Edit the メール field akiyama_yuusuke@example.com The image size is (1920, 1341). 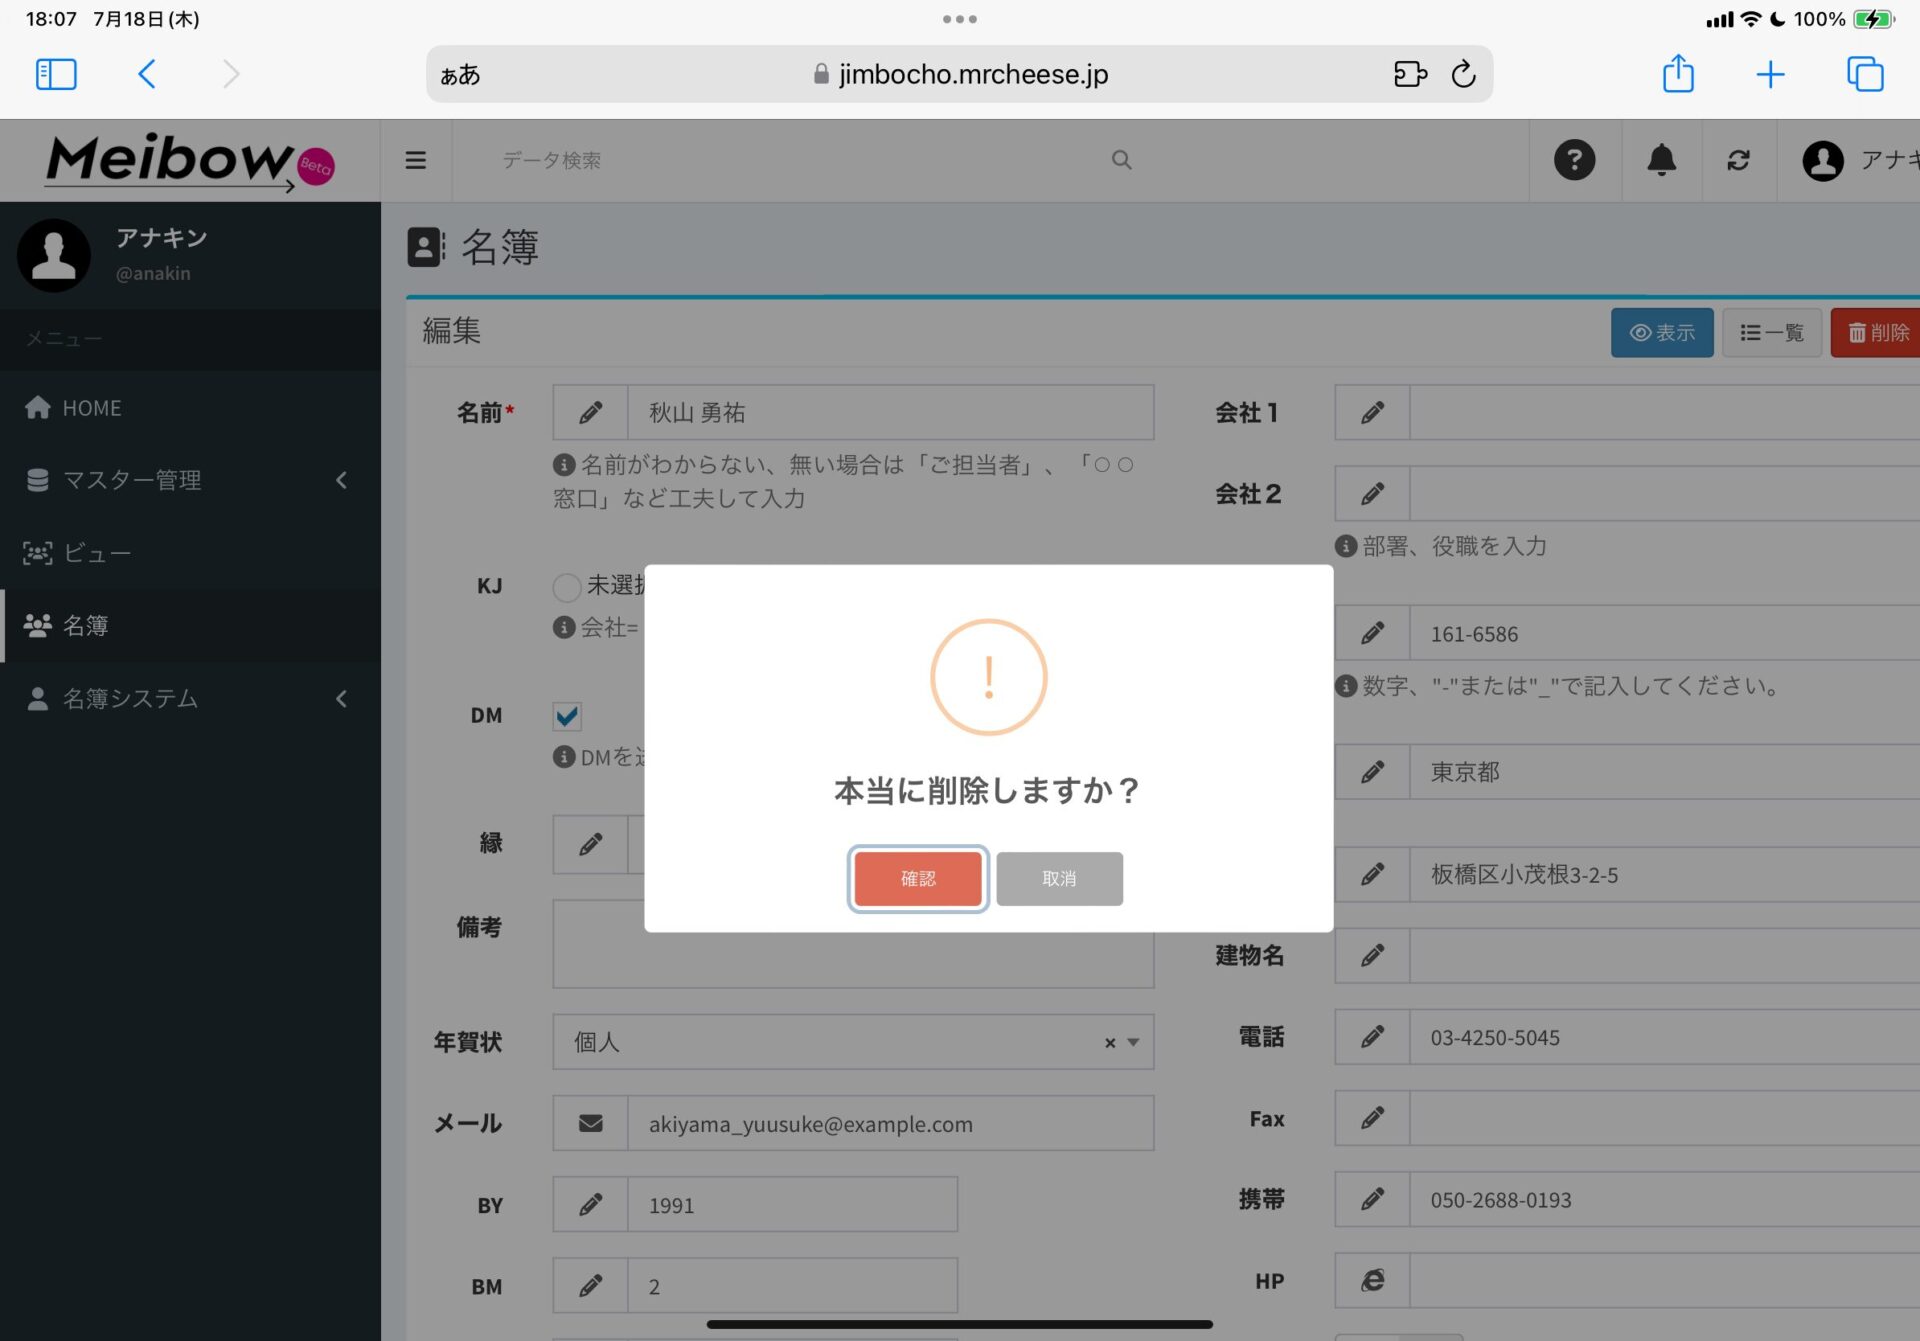(890, 1123)
